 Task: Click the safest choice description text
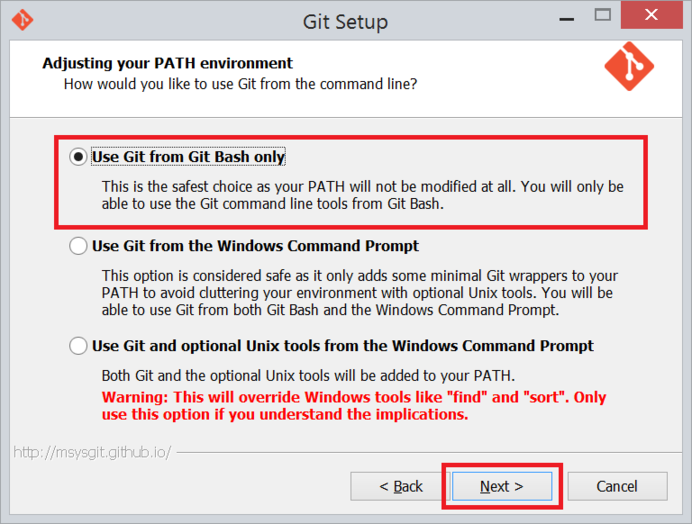click(x=363, y=195)
